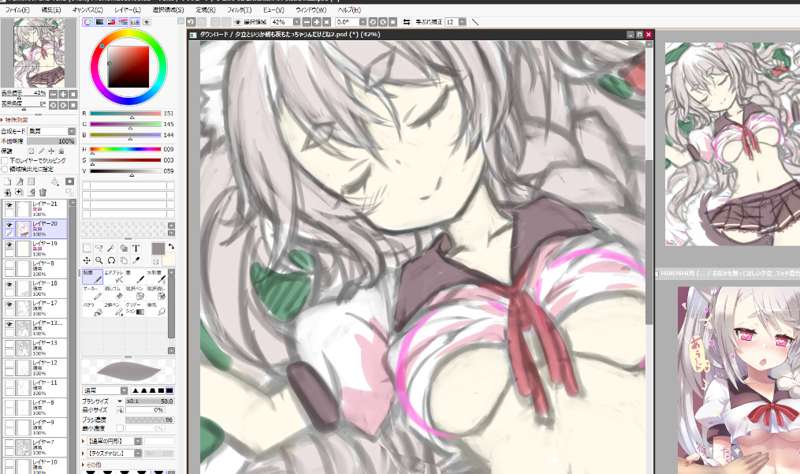Hide レイヤー19 using its eye icon
The width and height of the screenshot is (800, 474).
coord(9,246)
